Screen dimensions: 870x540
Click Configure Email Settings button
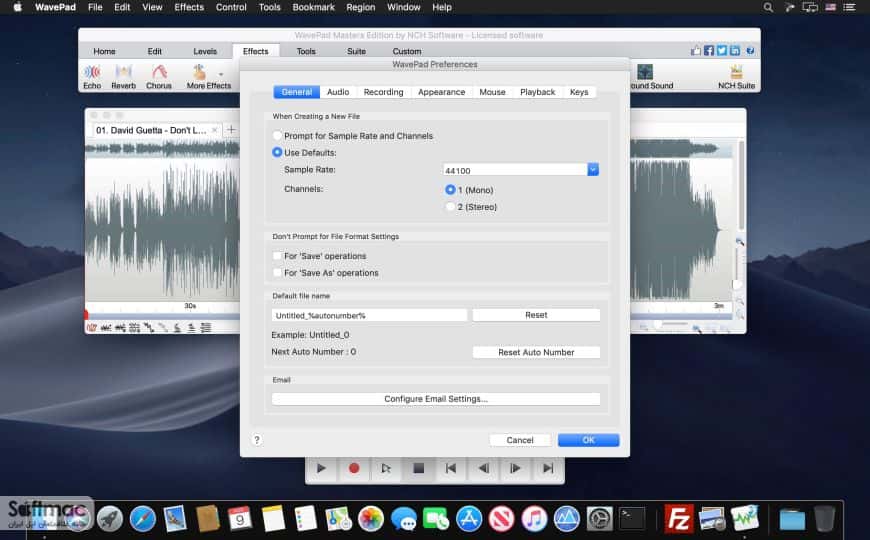436,398
